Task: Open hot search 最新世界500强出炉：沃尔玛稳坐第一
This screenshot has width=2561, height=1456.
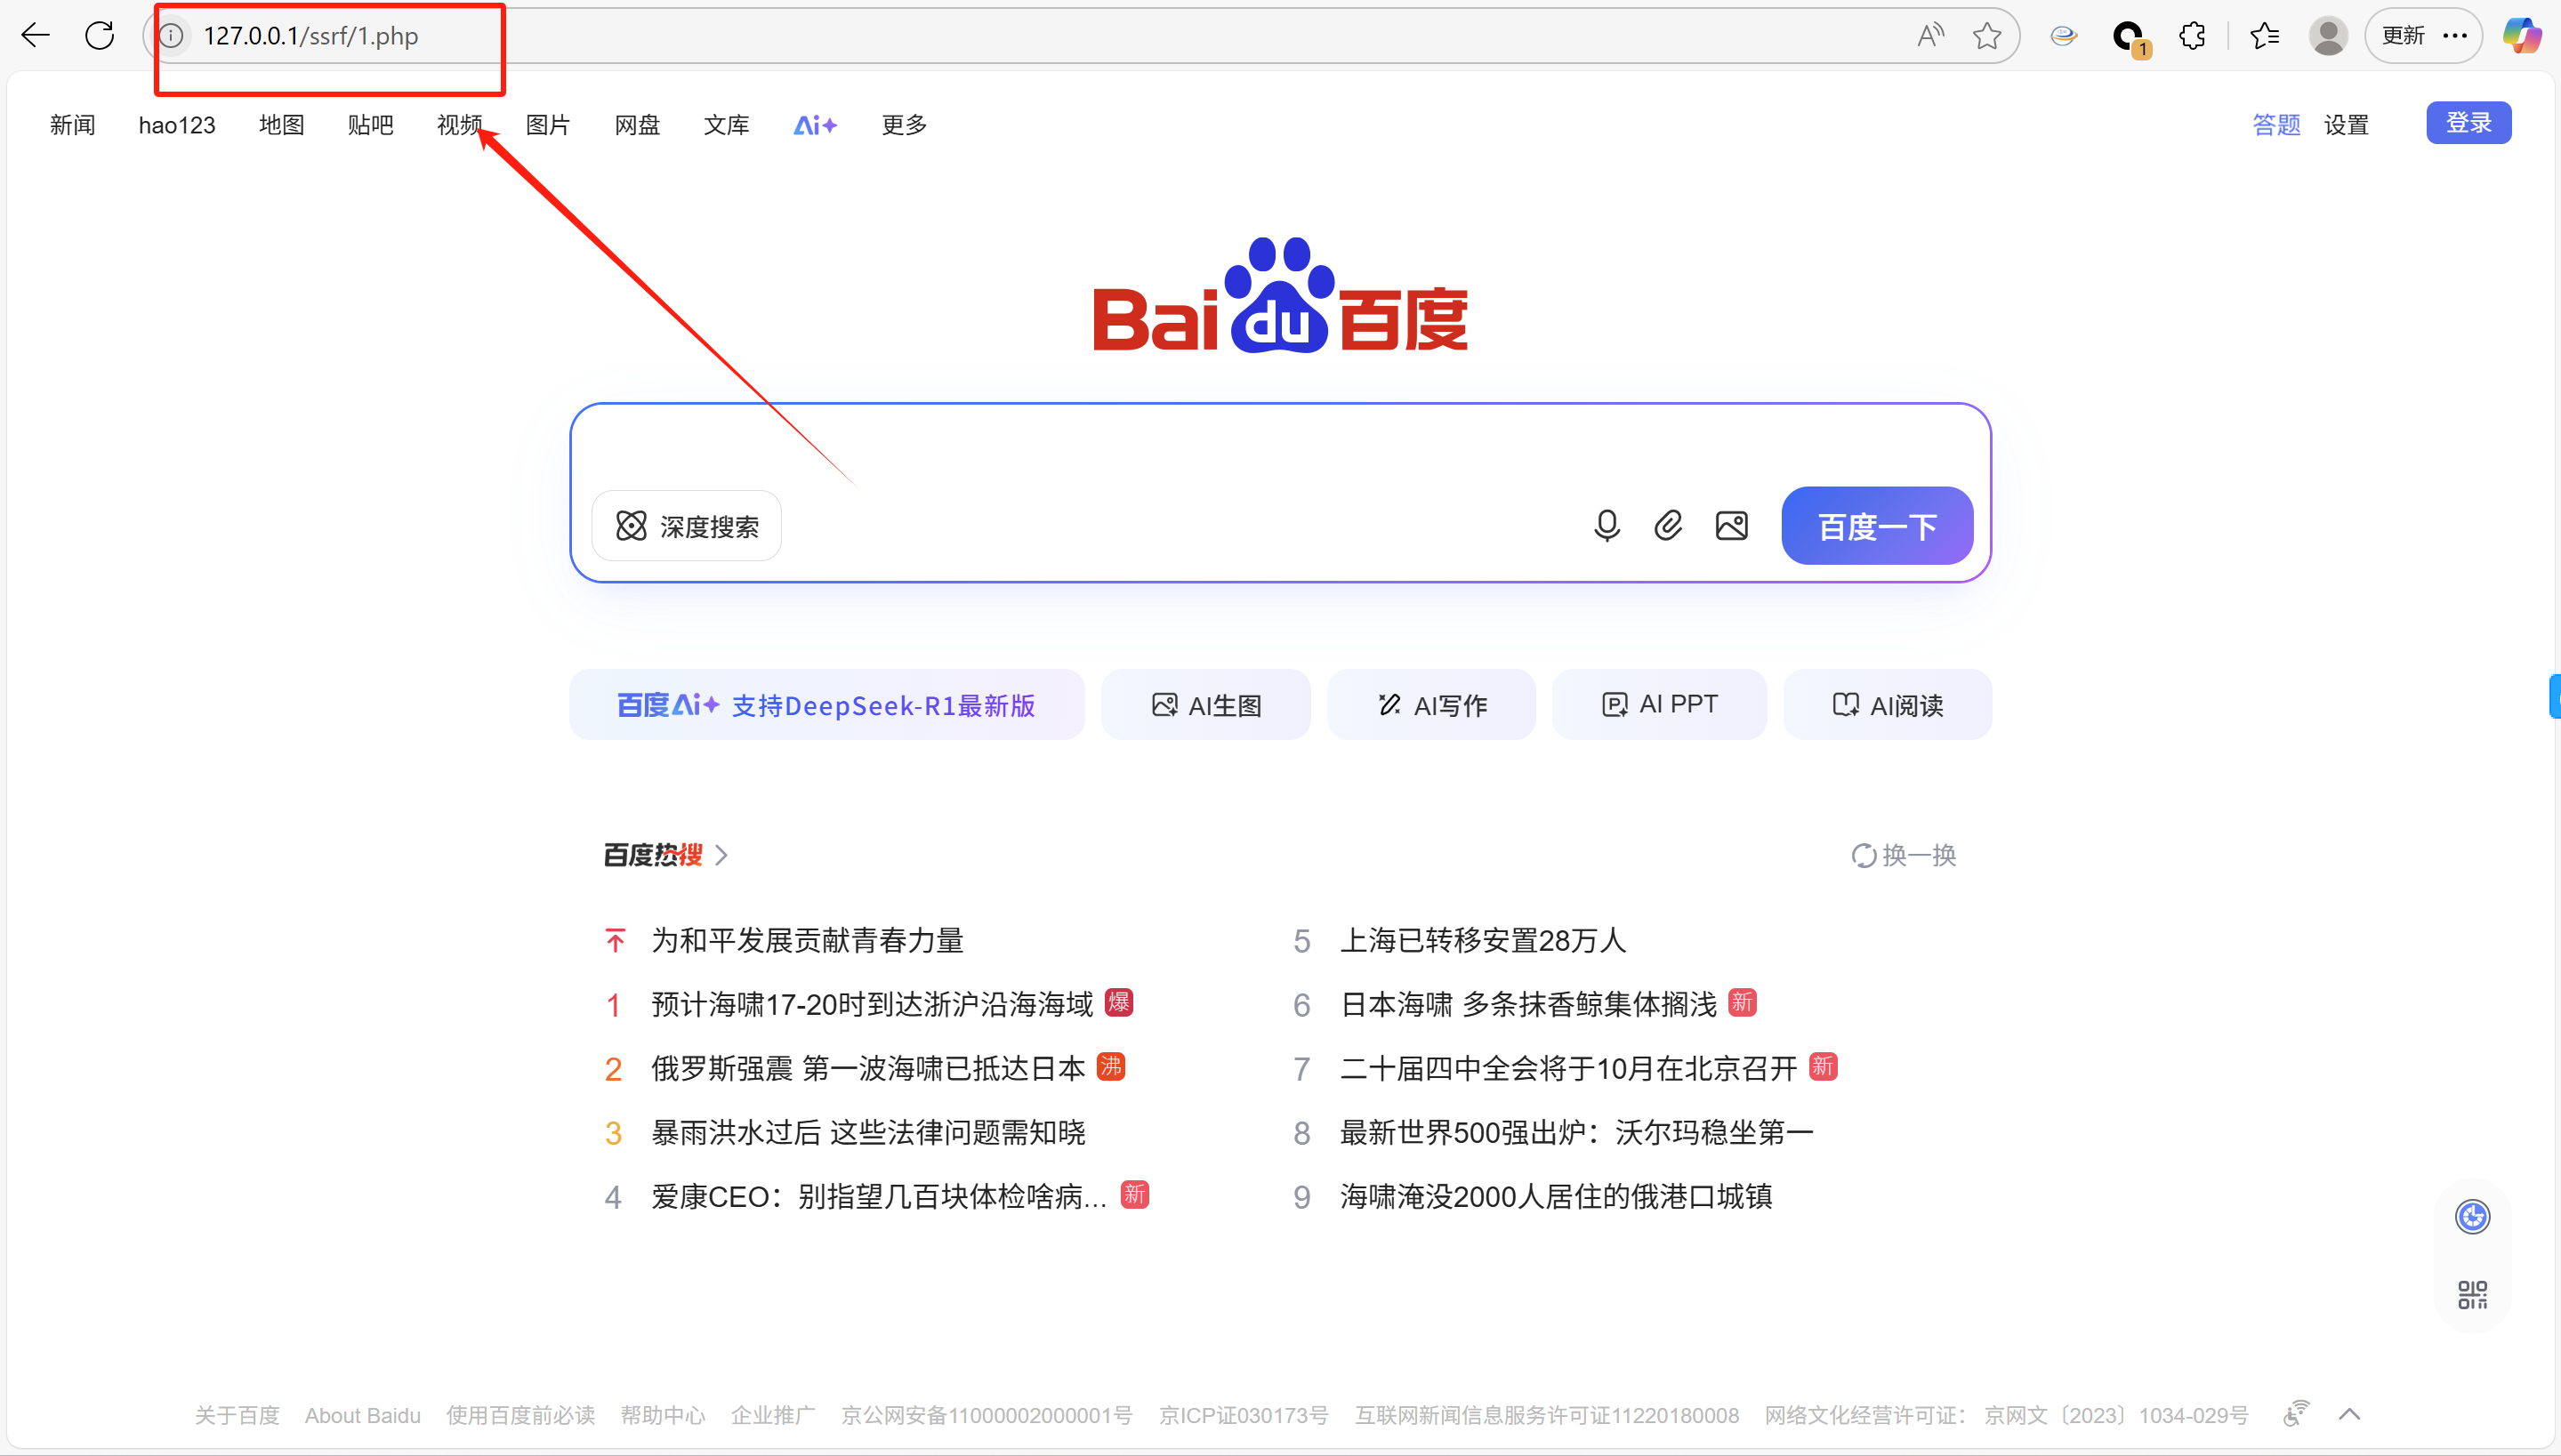Action: pyautogui.click(x=1577, y=1133)
